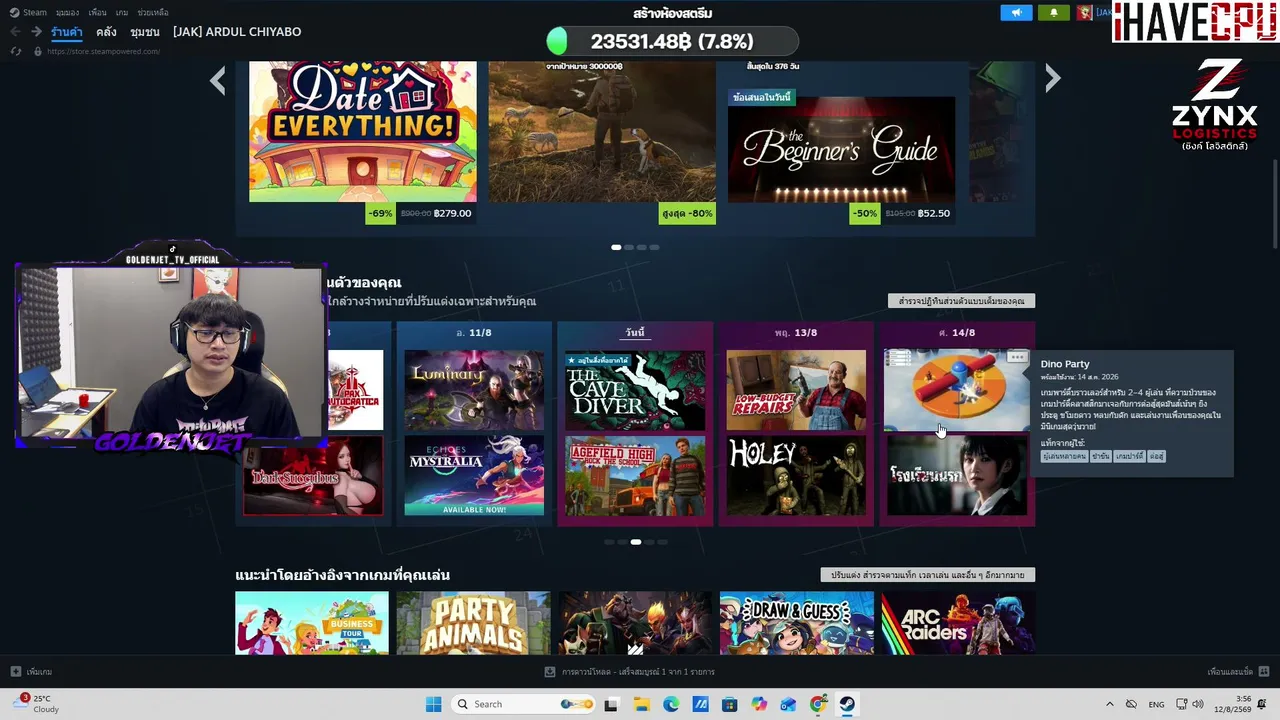Open Microsoft Store from the taskbar

pyautogui.click(x=730, y=704)
